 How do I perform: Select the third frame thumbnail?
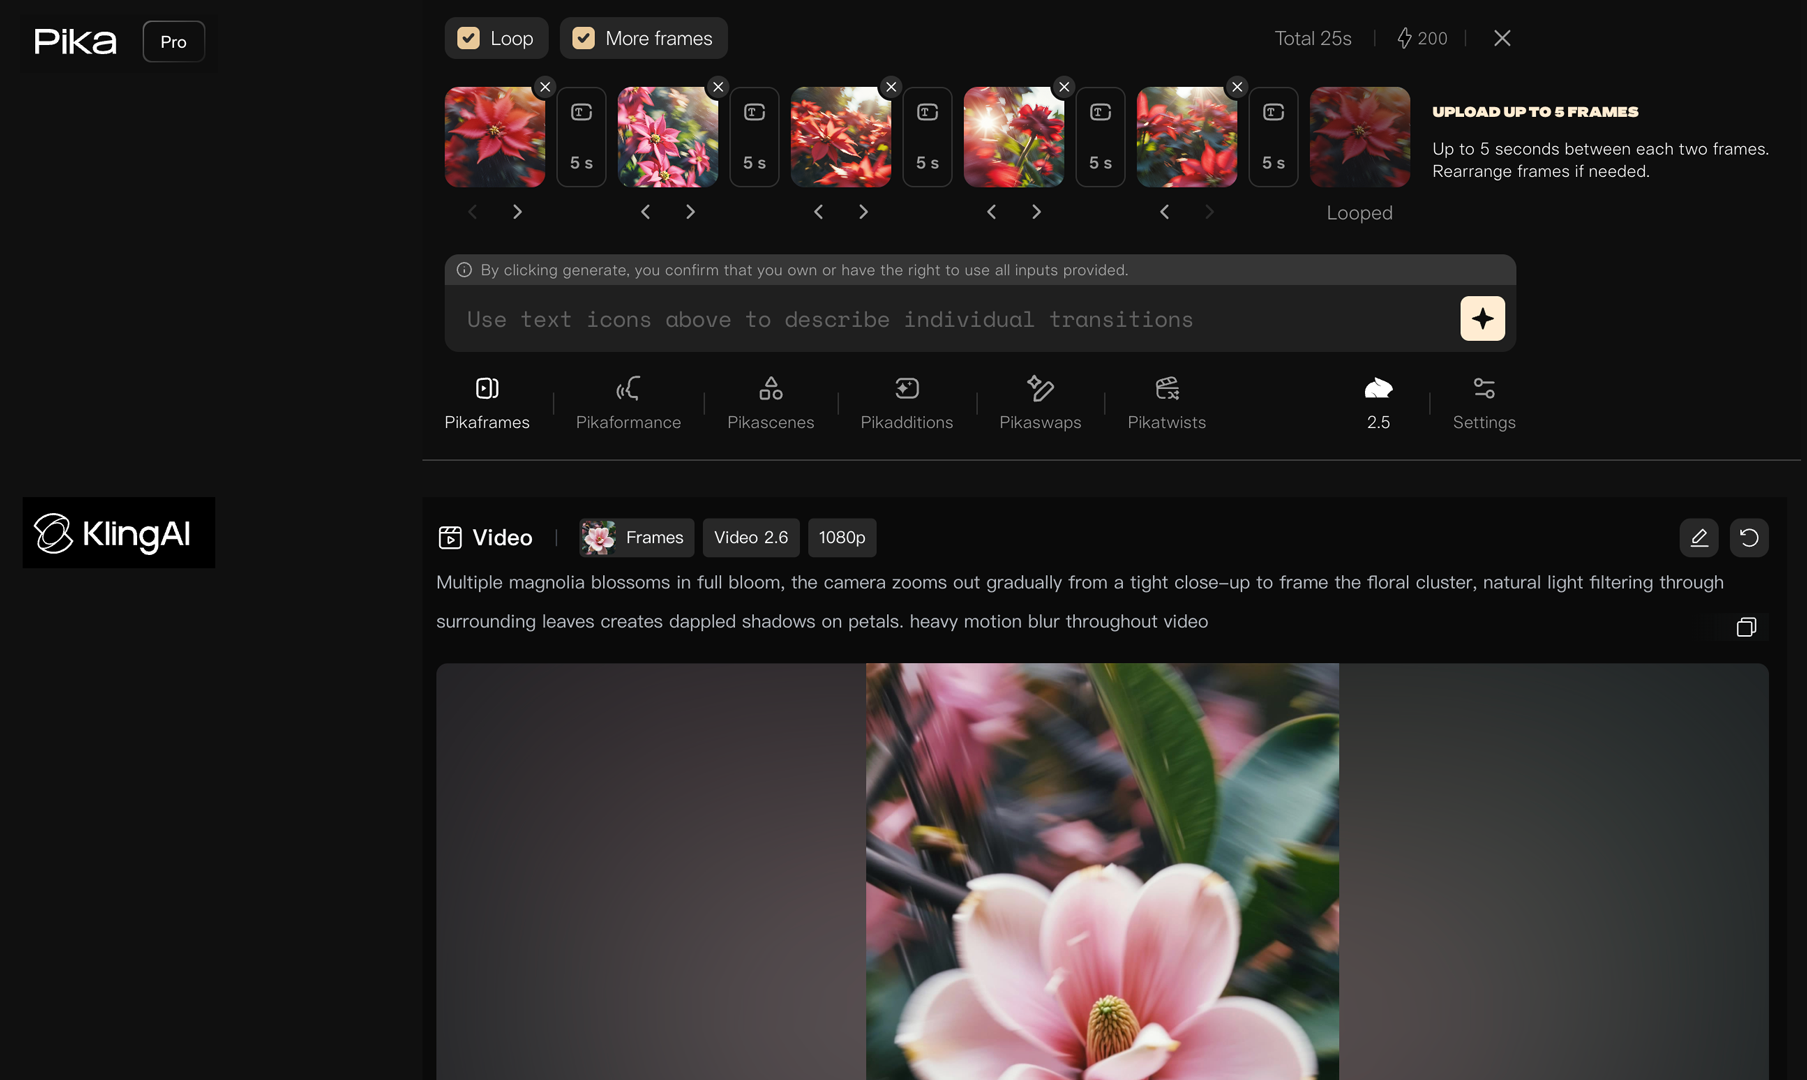coord(841,137)
